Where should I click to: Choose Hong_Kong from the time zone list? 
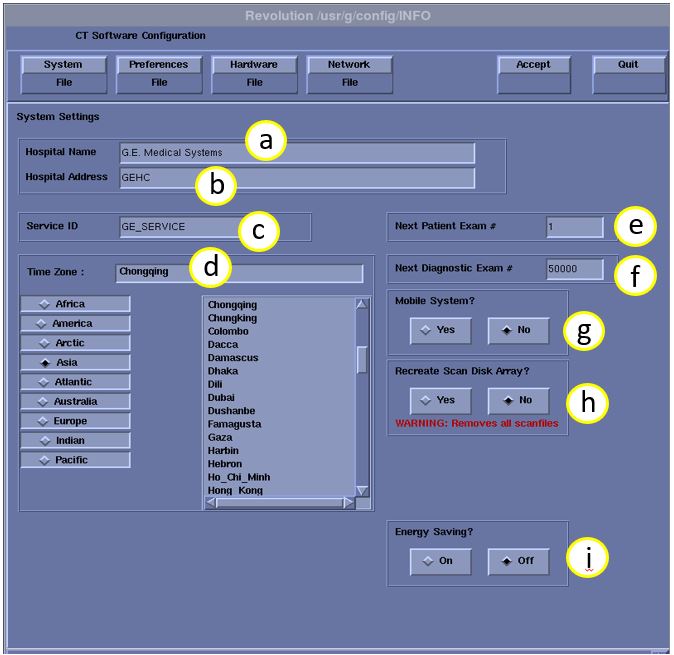pos(235,491)
